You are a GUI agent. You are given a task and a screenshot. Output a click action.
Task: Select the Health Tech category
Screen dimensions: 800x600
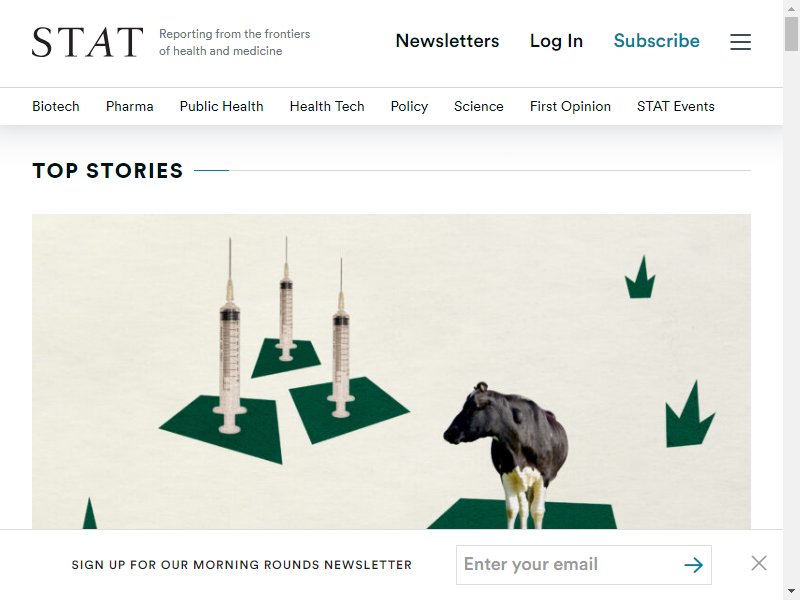[x=327, y=106]
